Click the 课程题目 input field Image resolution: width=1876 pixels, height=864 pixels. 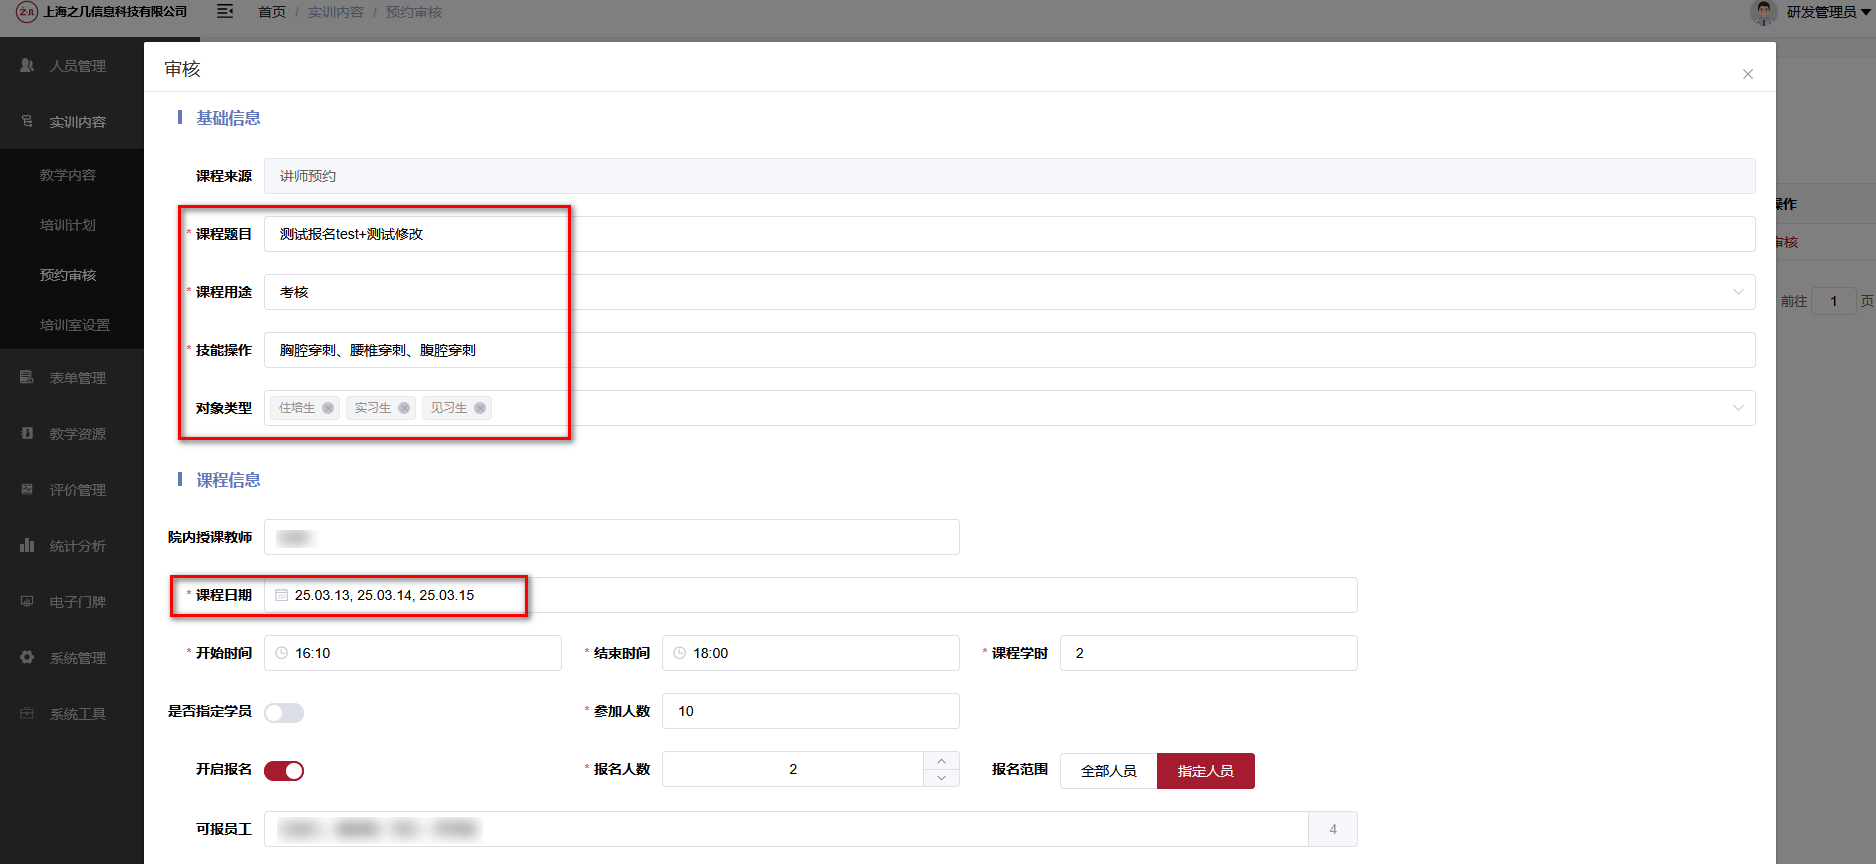1010,234
